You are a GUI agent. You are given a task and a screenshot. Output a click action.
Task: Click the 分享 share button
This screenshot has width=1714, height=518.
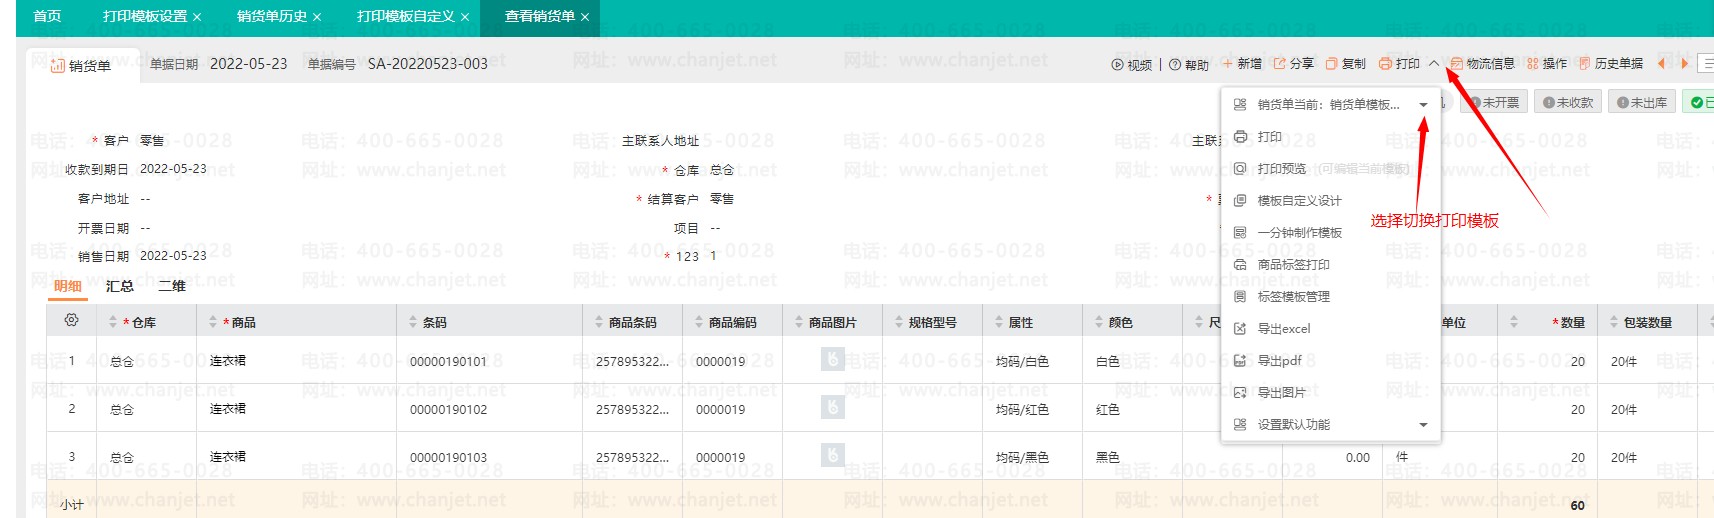1293,63
